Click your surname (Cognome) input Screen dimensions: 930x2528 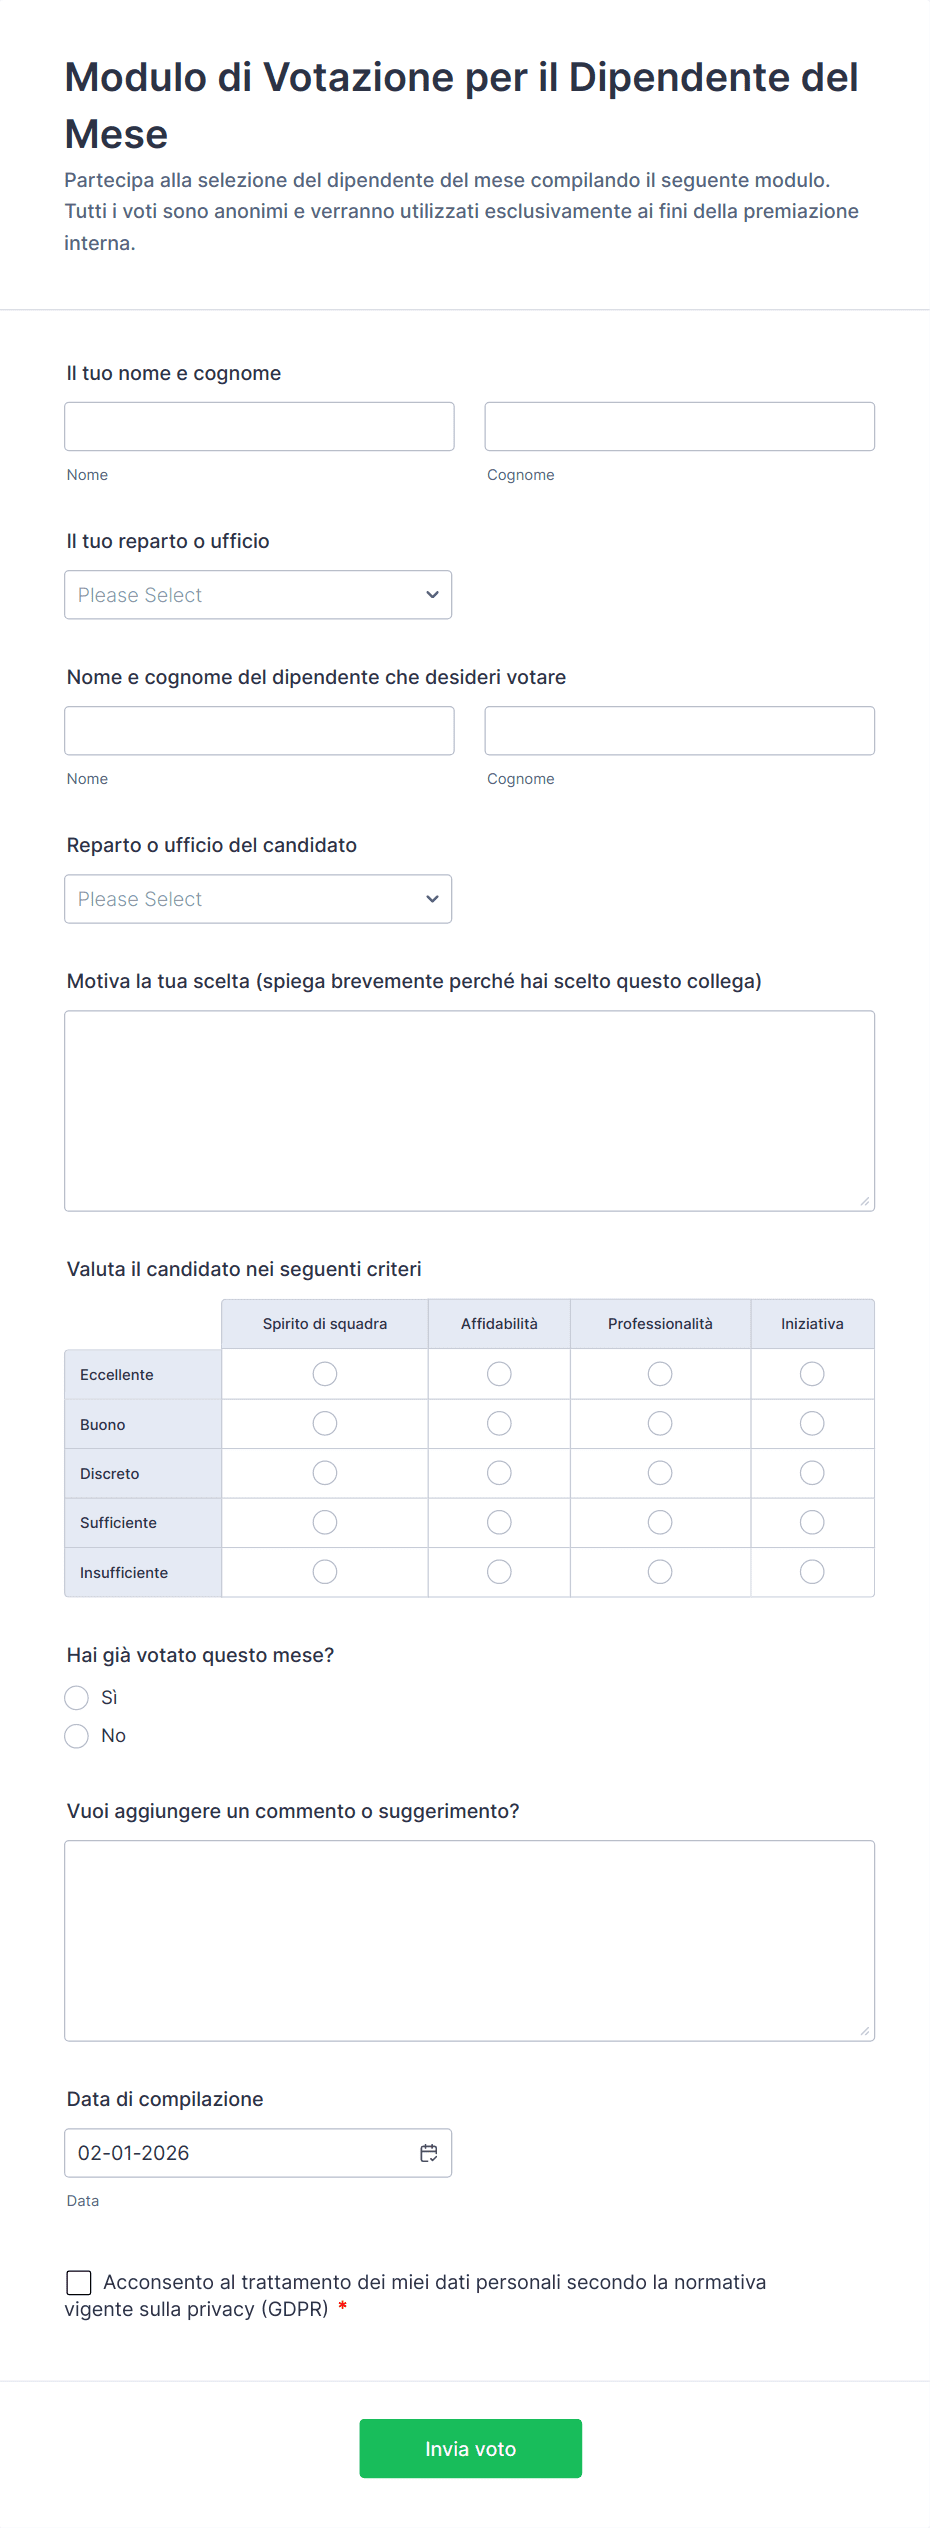pyautogui.click(x=679, y=427)
